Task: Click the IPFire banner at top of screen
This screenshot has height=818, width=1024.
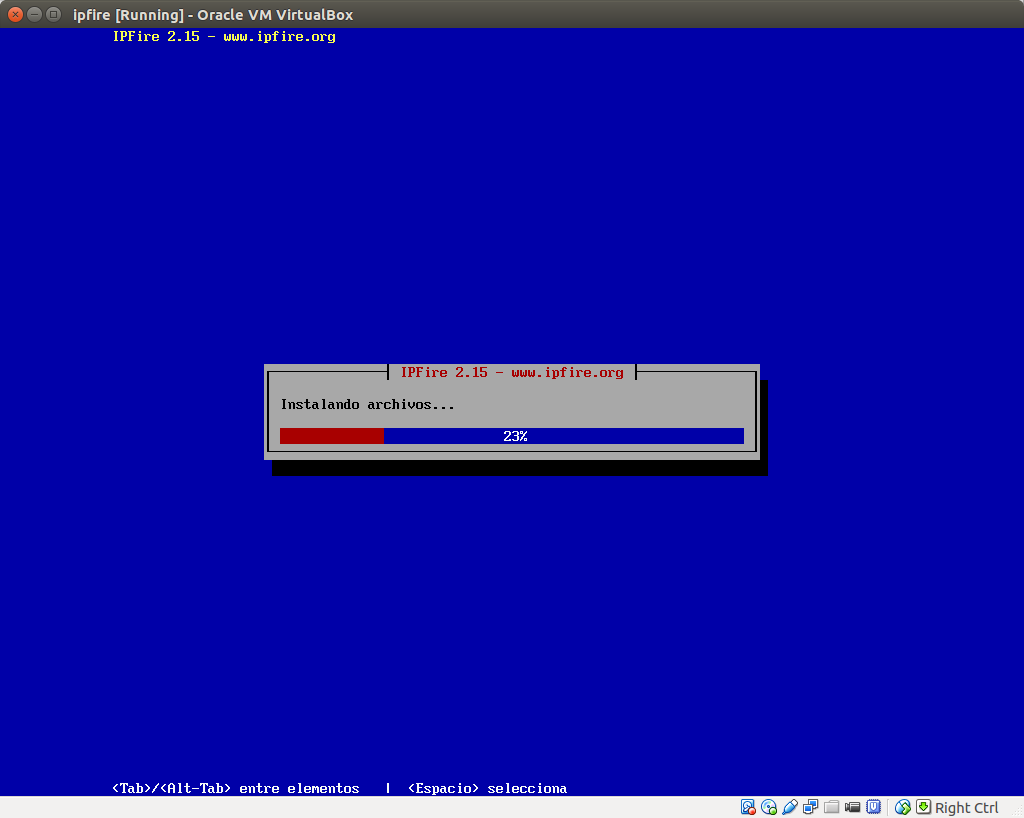Action: tap(224, 36)
